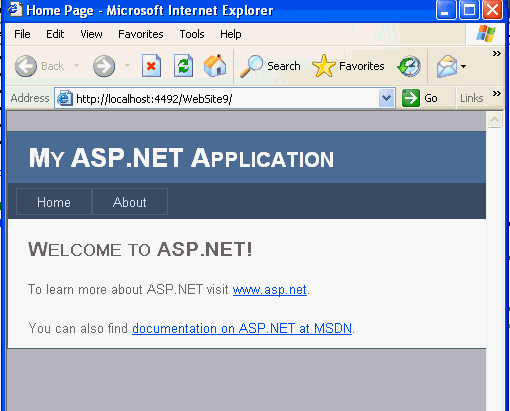Viewport: 510px width, 411px height.
Task: Open the address bar URL dropdown
Action: click(386, 98)
